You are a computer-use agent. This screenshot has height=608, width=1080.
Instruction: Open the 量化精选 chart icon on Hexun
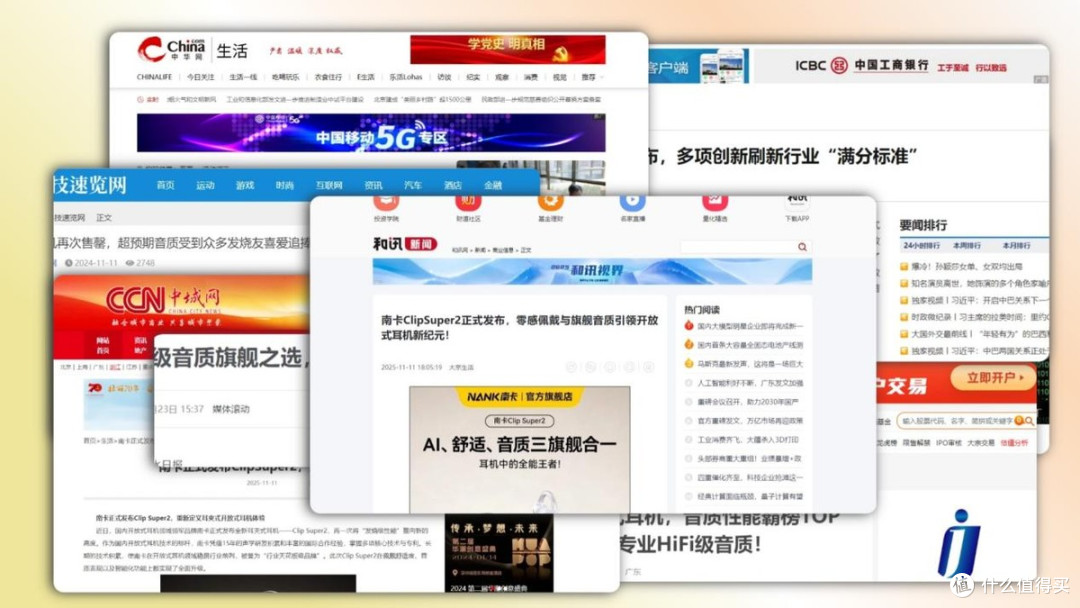[x=715, y=202]
